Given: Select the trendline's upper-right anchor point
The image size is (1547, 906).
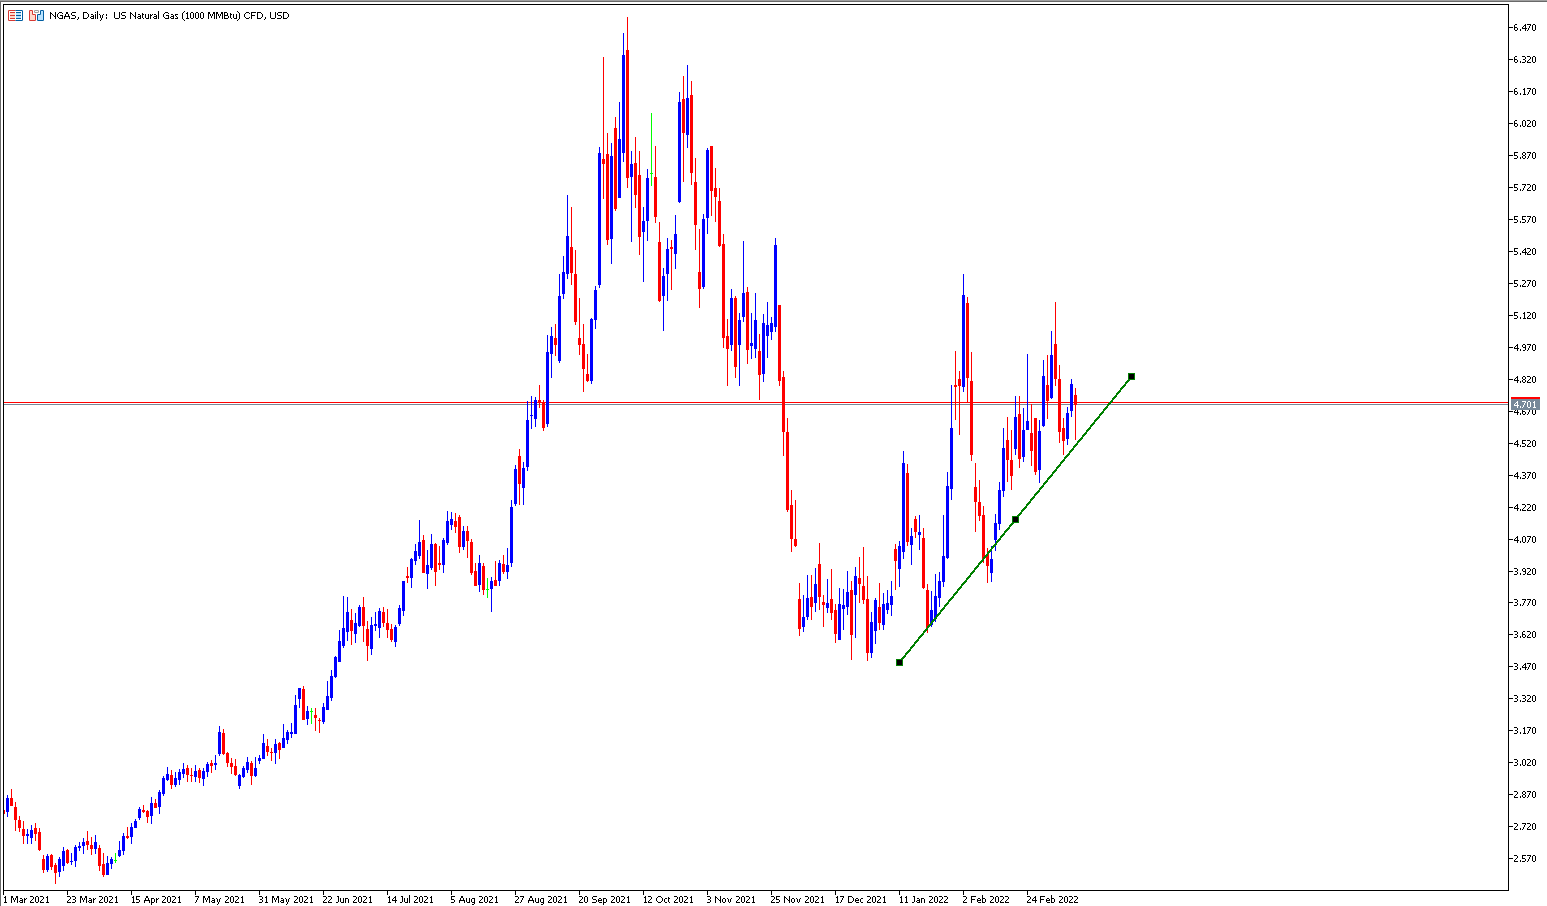Looking at the screenshot, I should click(x=1131, y=376).
